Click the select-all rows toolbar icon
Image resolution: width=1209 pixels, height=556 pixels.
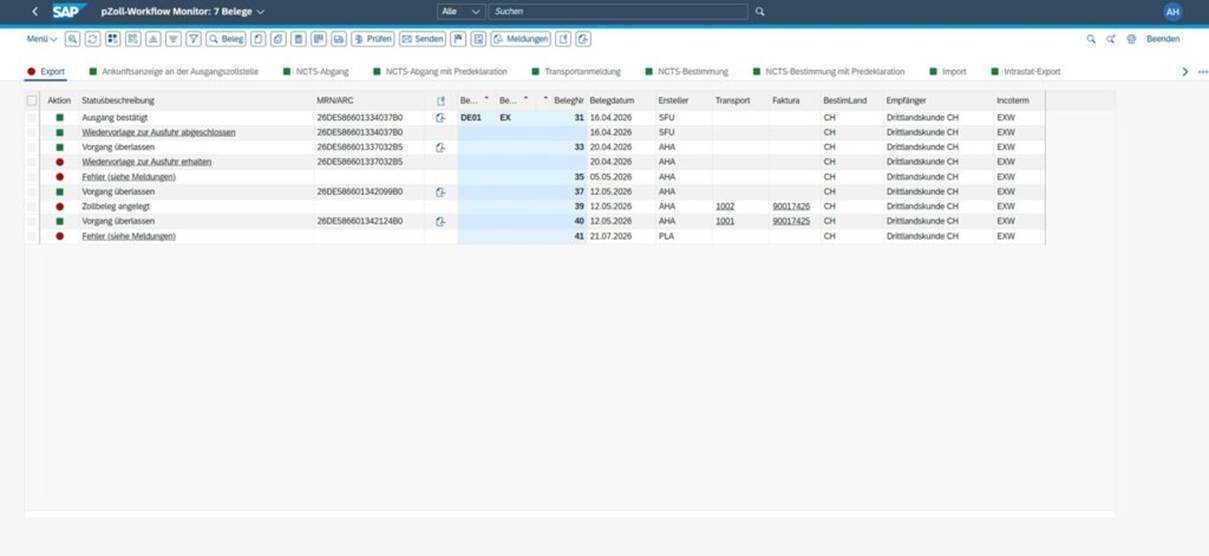click(x=112, y=39)
